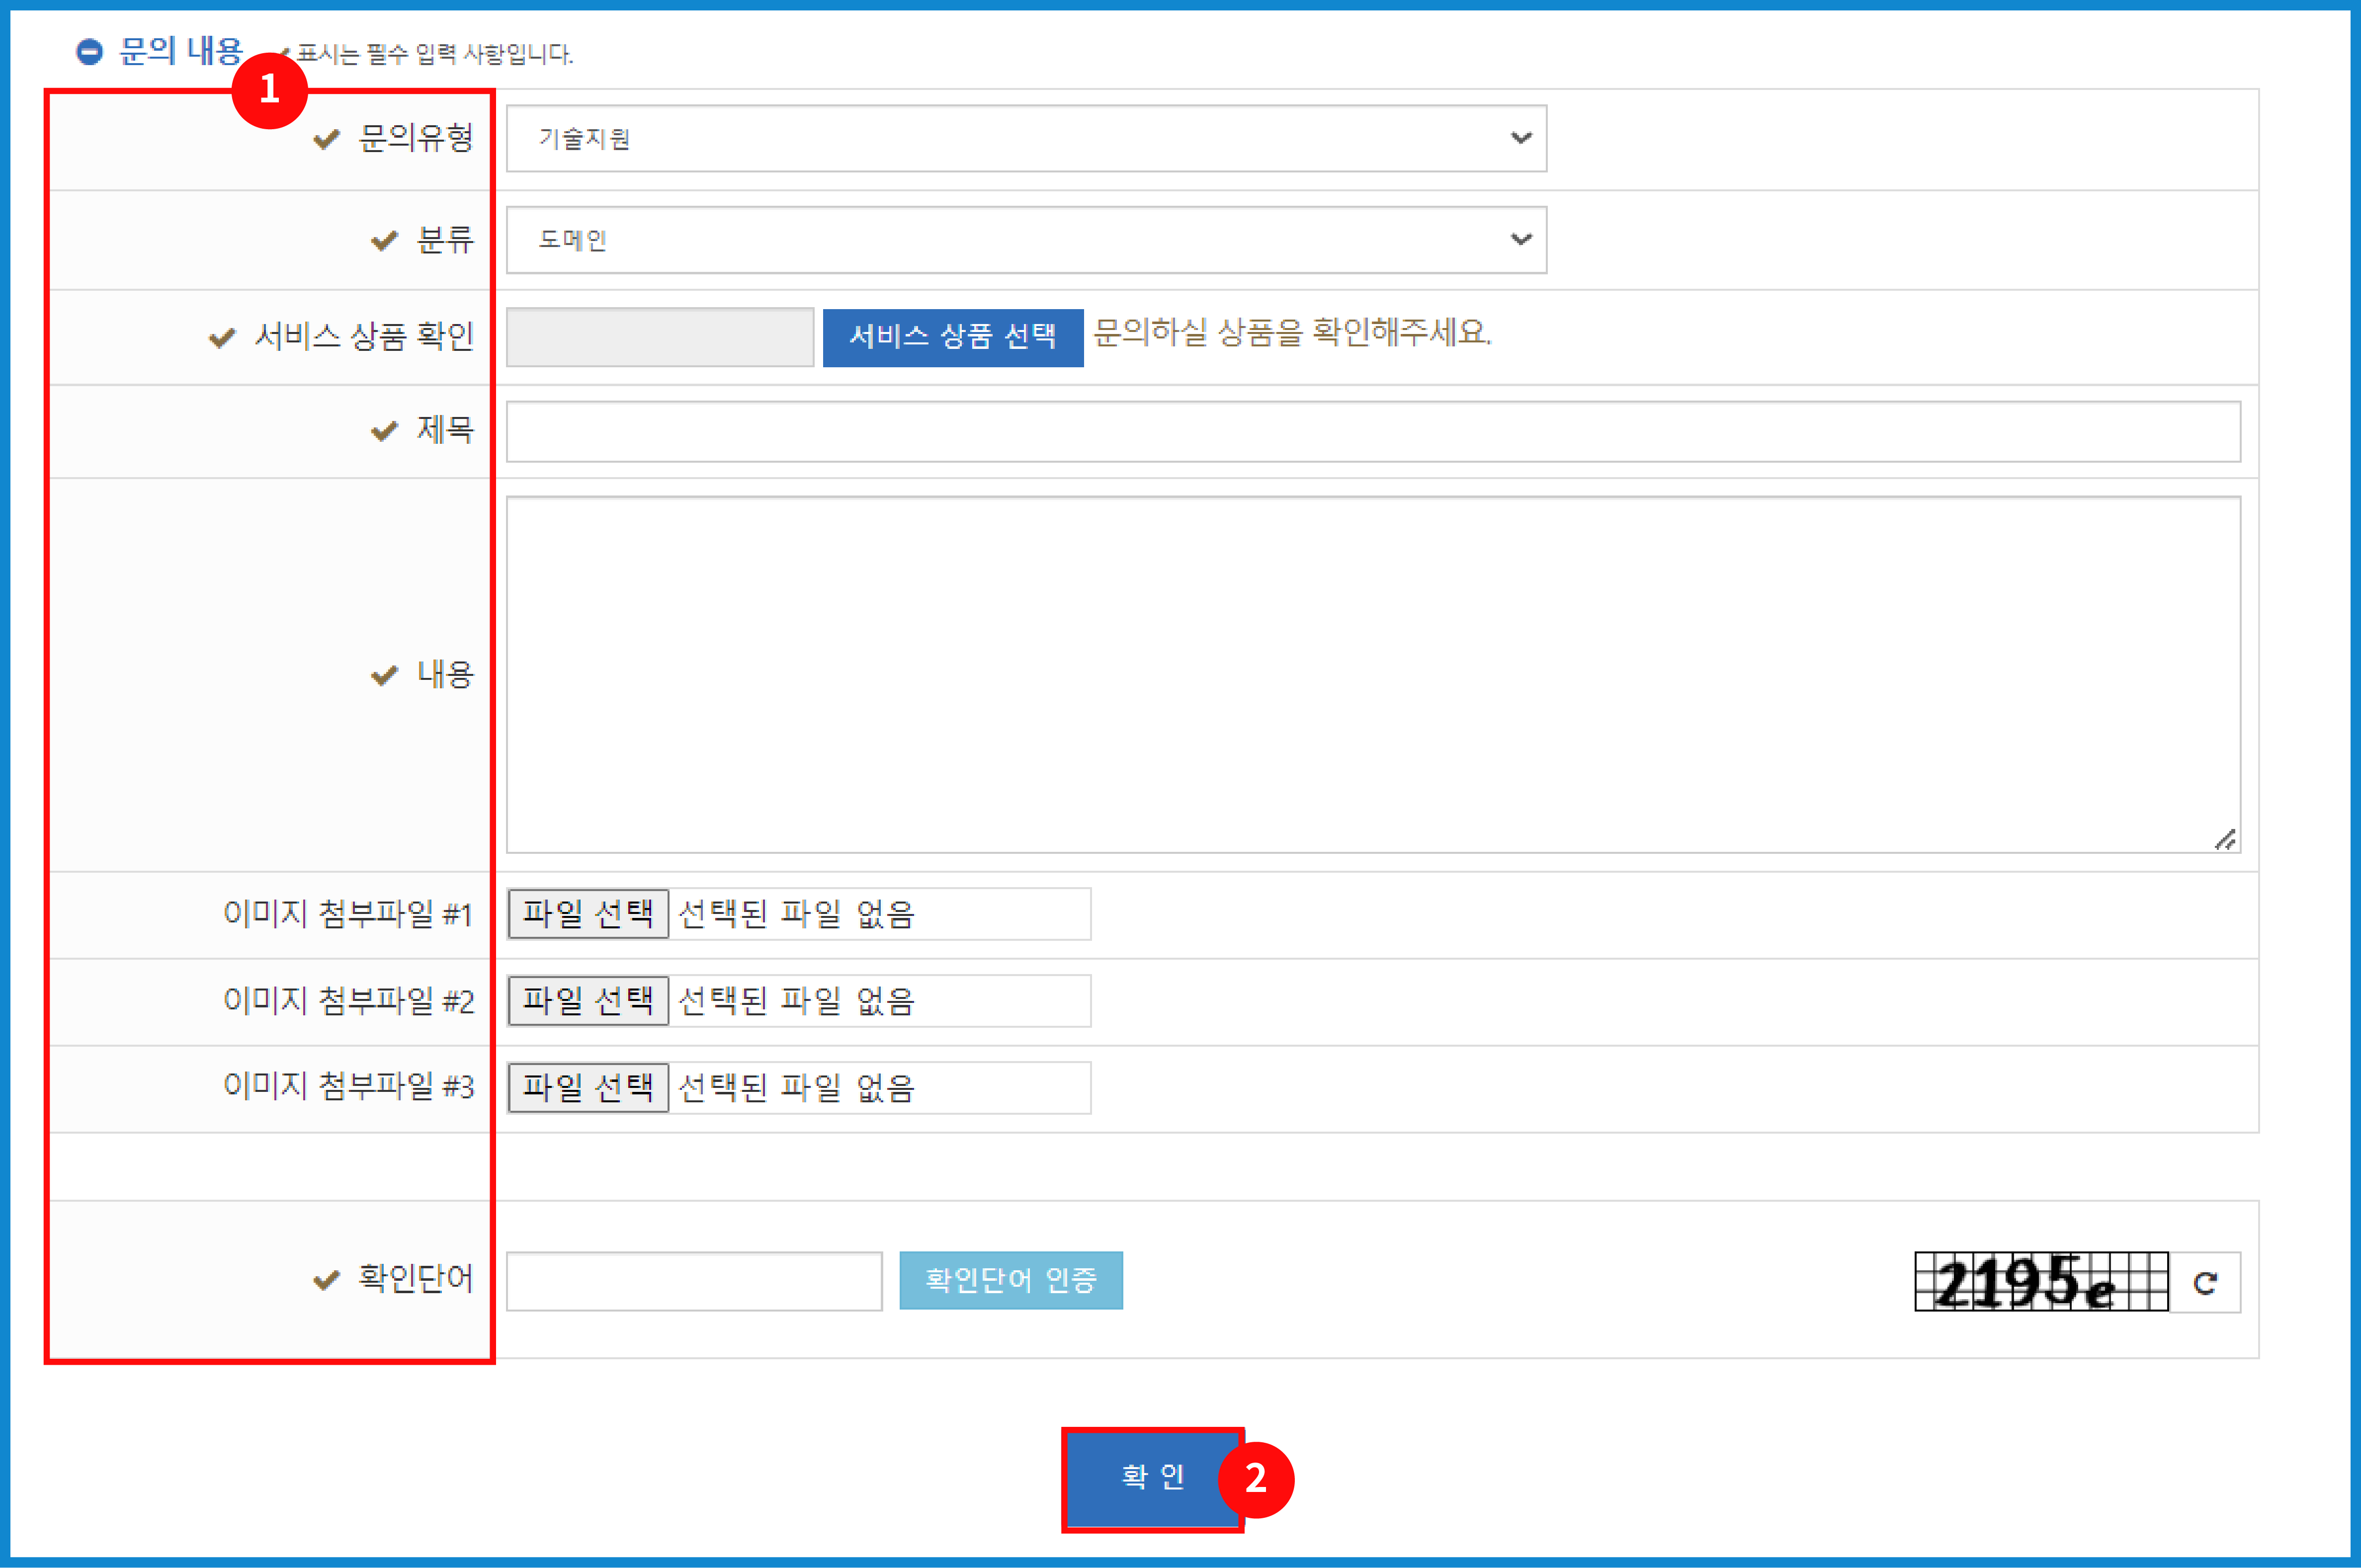The width and height of the screenshot is (2361, 1568).
Task: Click the captcha refresh icon
Action: pos(2205,1282)
